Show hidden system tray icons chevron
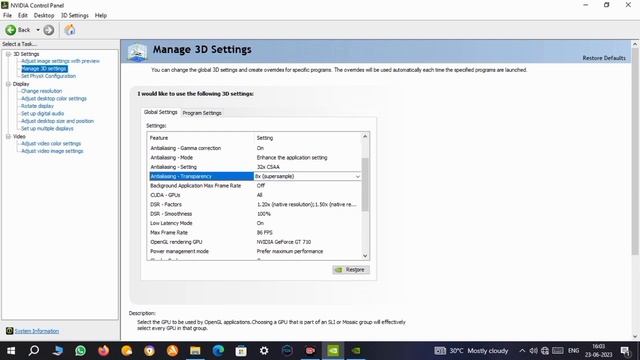Viewport: 640px width, 360px height. point(522,351)
